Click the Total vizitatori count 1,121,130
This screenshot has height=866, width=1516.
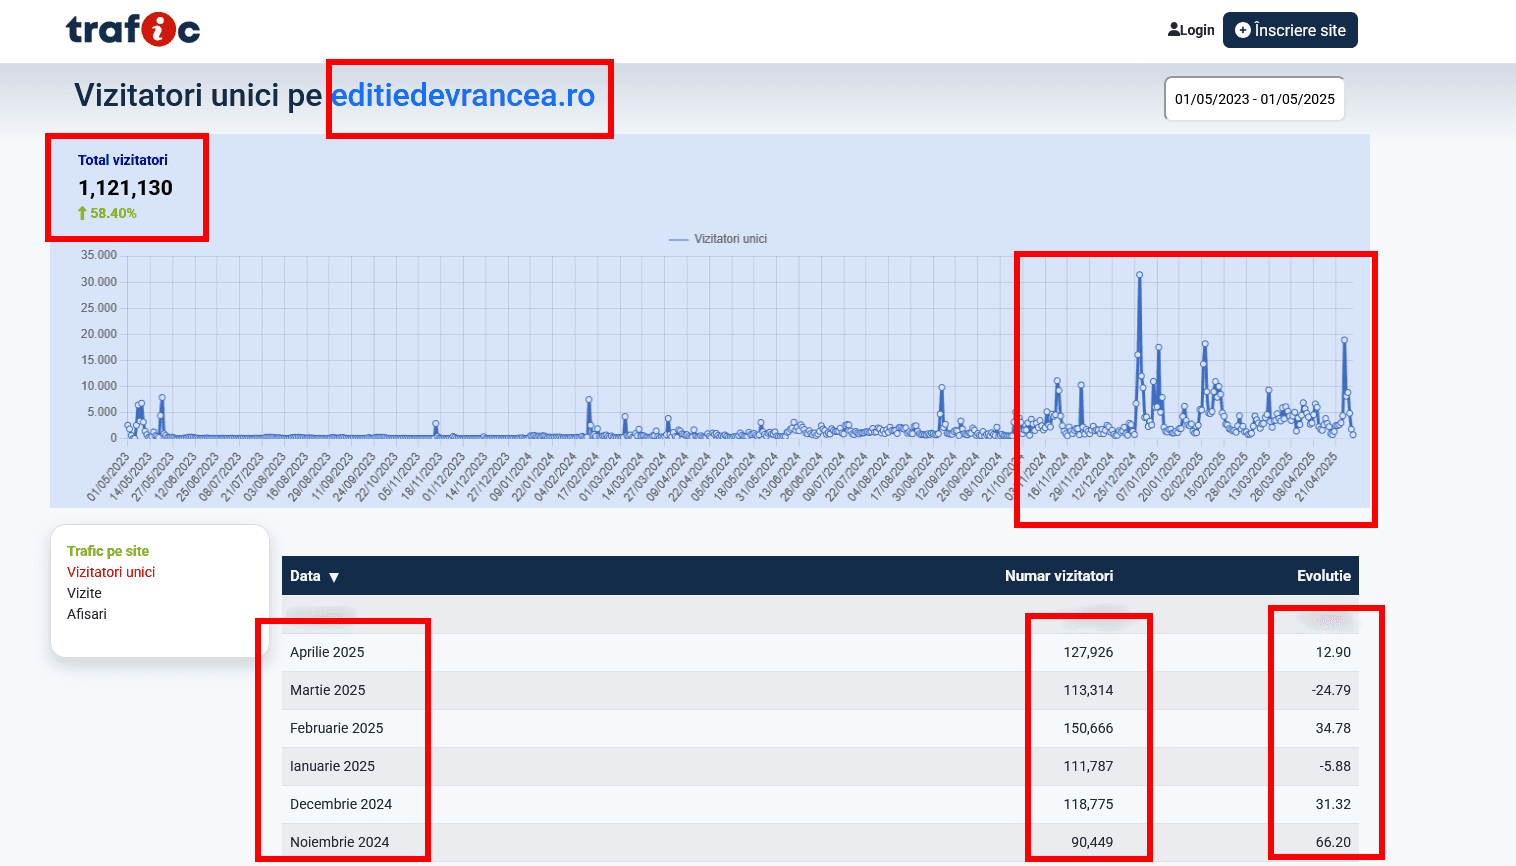(126, 188)
